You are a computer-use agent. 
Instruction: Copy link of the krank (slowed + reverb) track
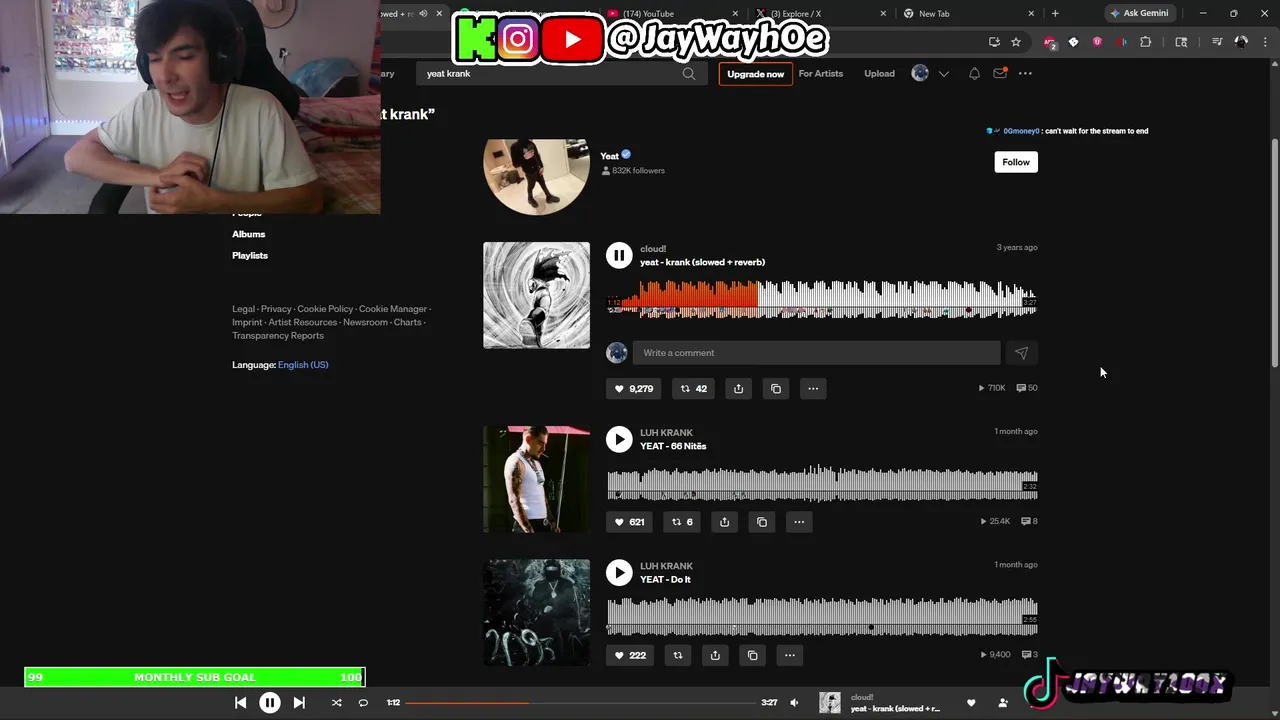coord(775,388)
